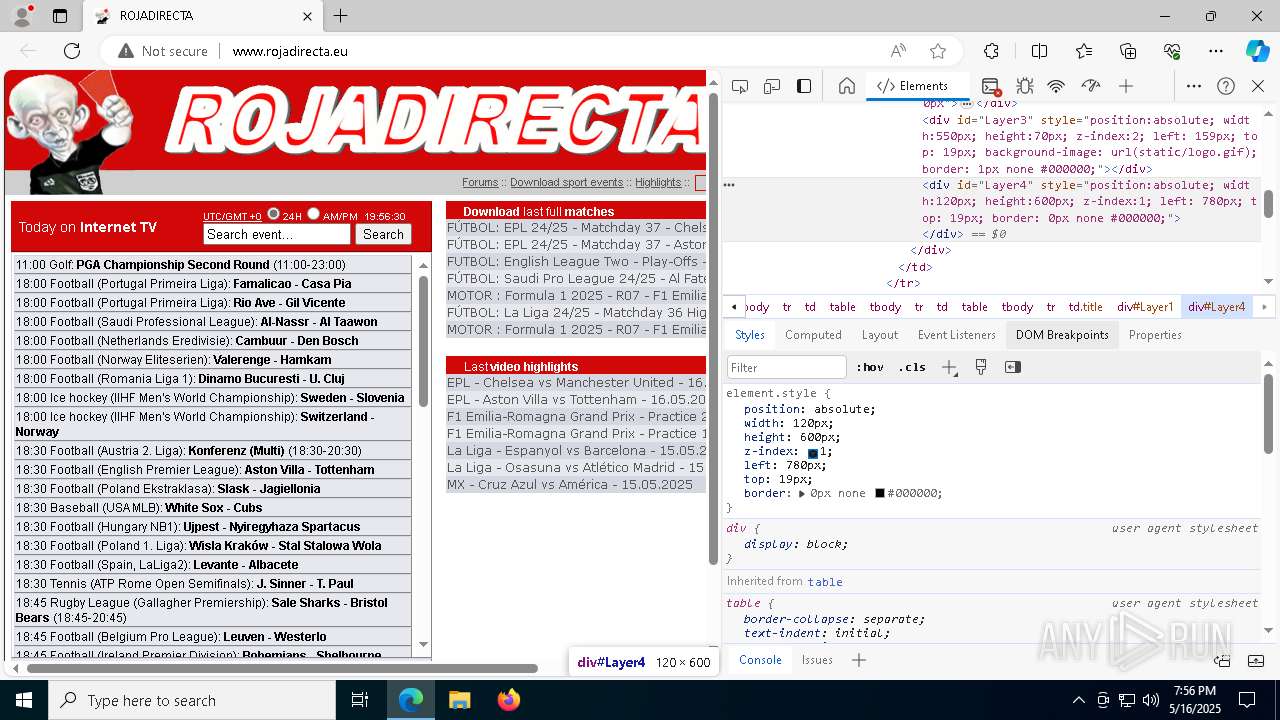Toggle the DevTools activity bar dock icon
The width and height of the screenshot is (1280, 720).
[x=804, y=86]
